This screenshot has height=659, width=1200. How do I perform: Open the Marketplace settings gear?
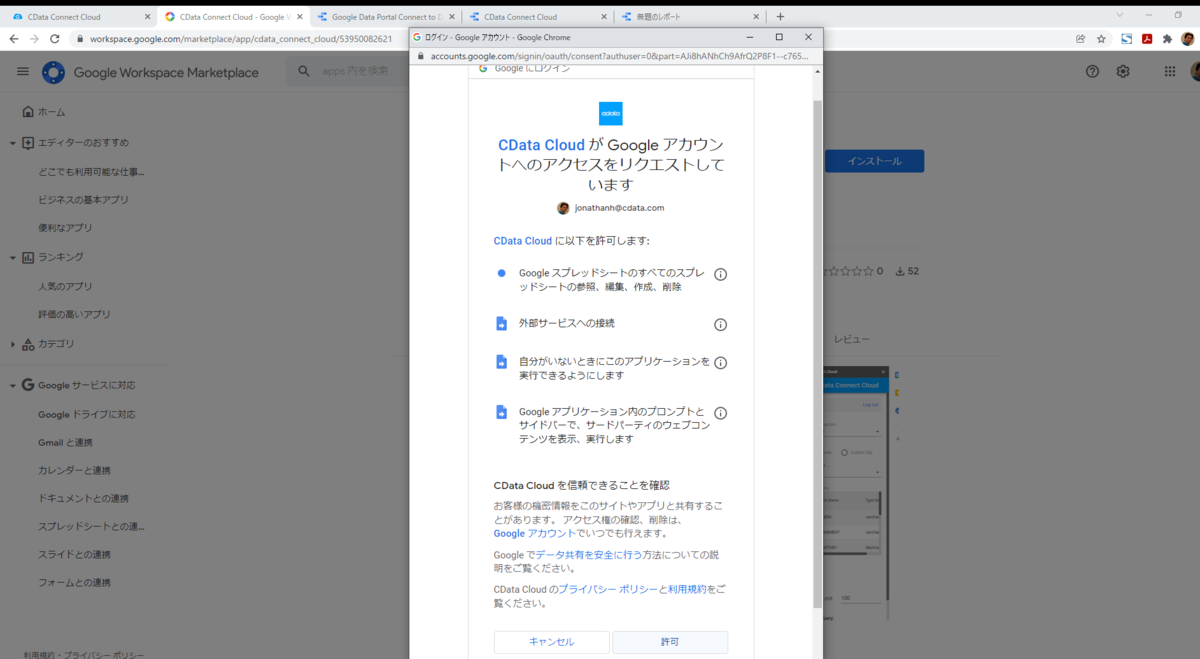coord(1123,71)
